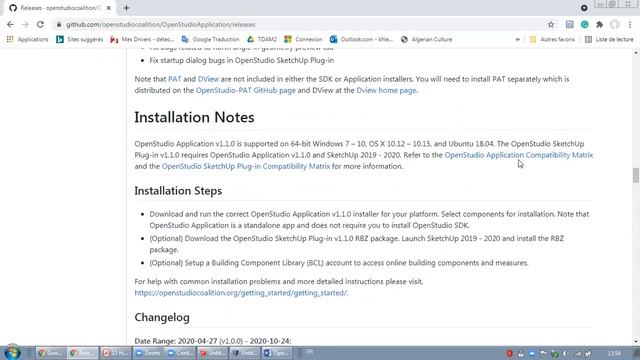
Task: Click the scrollbar down arrow
Action: (636, 341)
